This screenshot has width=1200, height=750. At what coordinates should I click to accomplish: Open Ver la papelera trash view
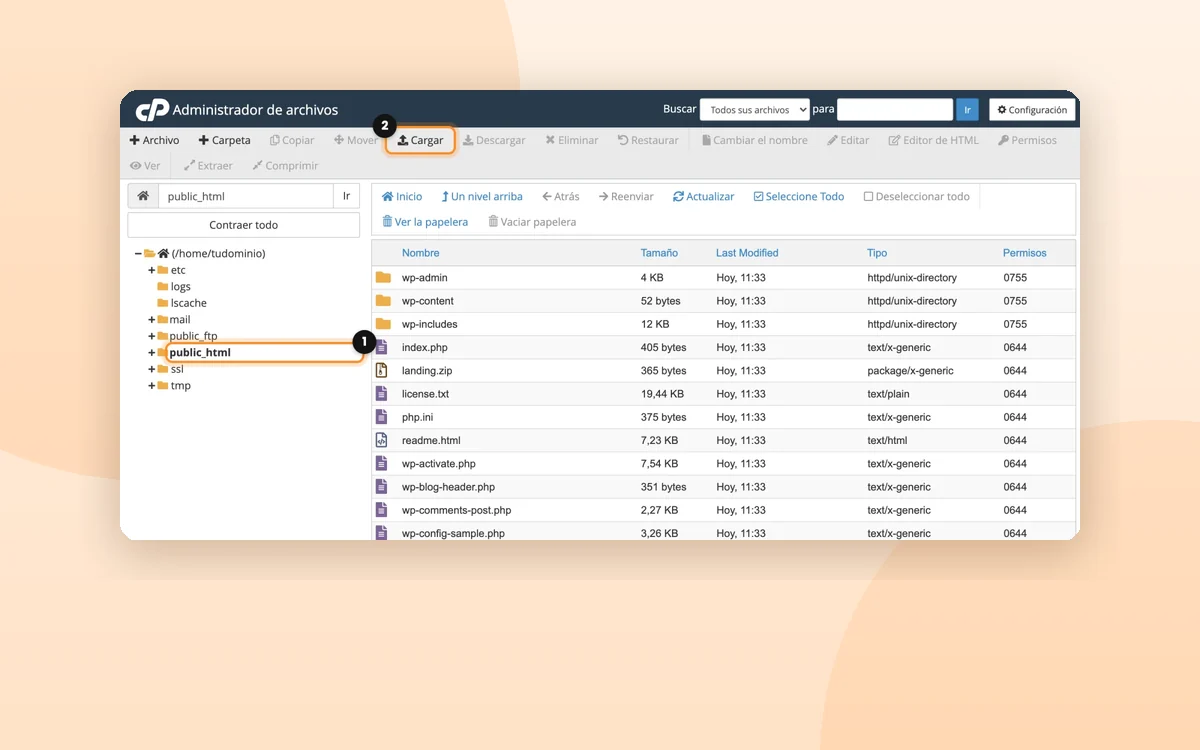pos(425,222)
